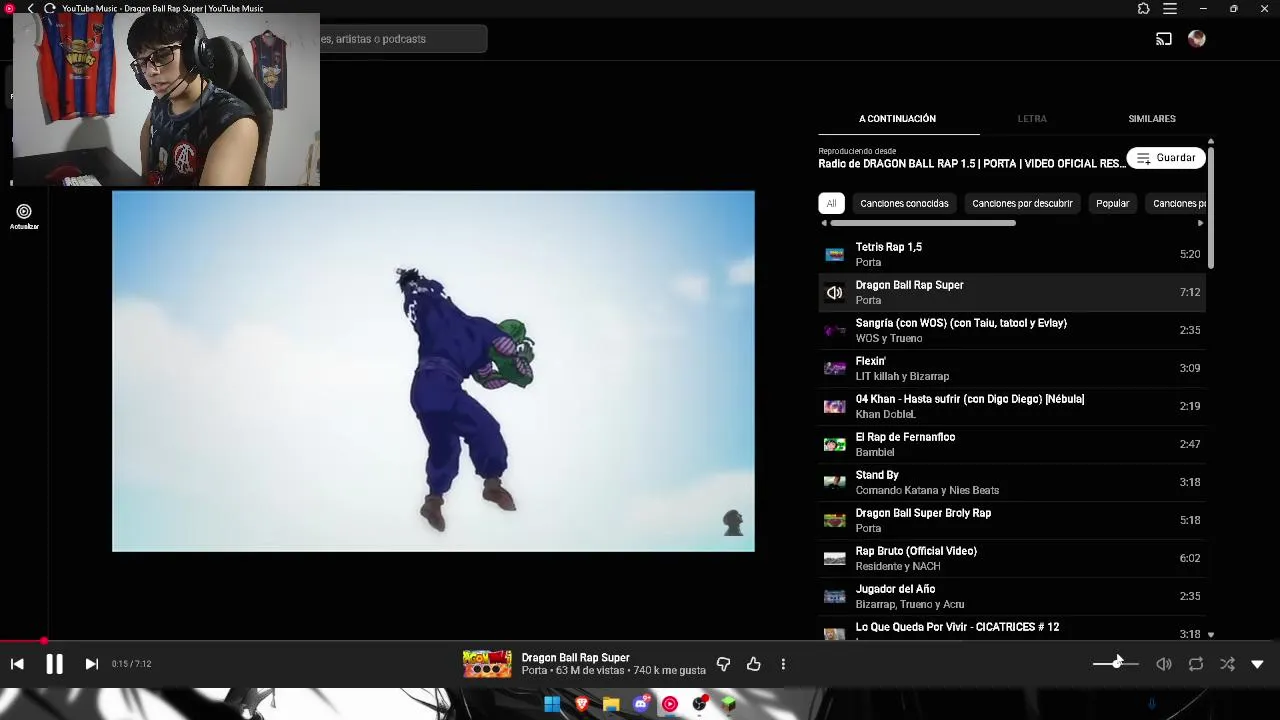Go back with the title bar arrow
1280x720 pixels.
[30, 8]
